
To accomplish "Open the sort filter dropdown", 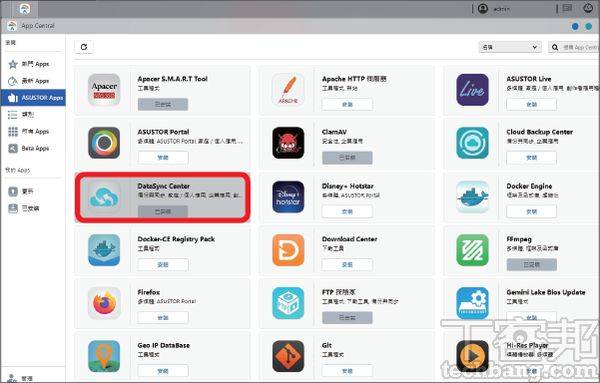I will click(x=510, y=47).
